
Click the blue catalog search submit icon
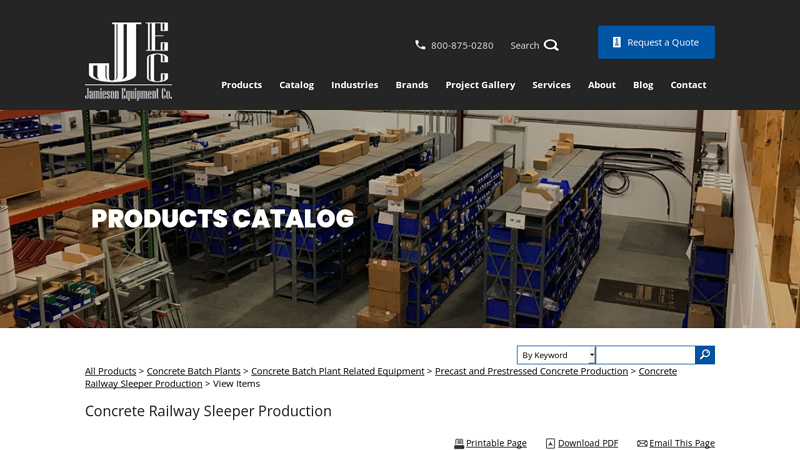(x=705, y=355)
